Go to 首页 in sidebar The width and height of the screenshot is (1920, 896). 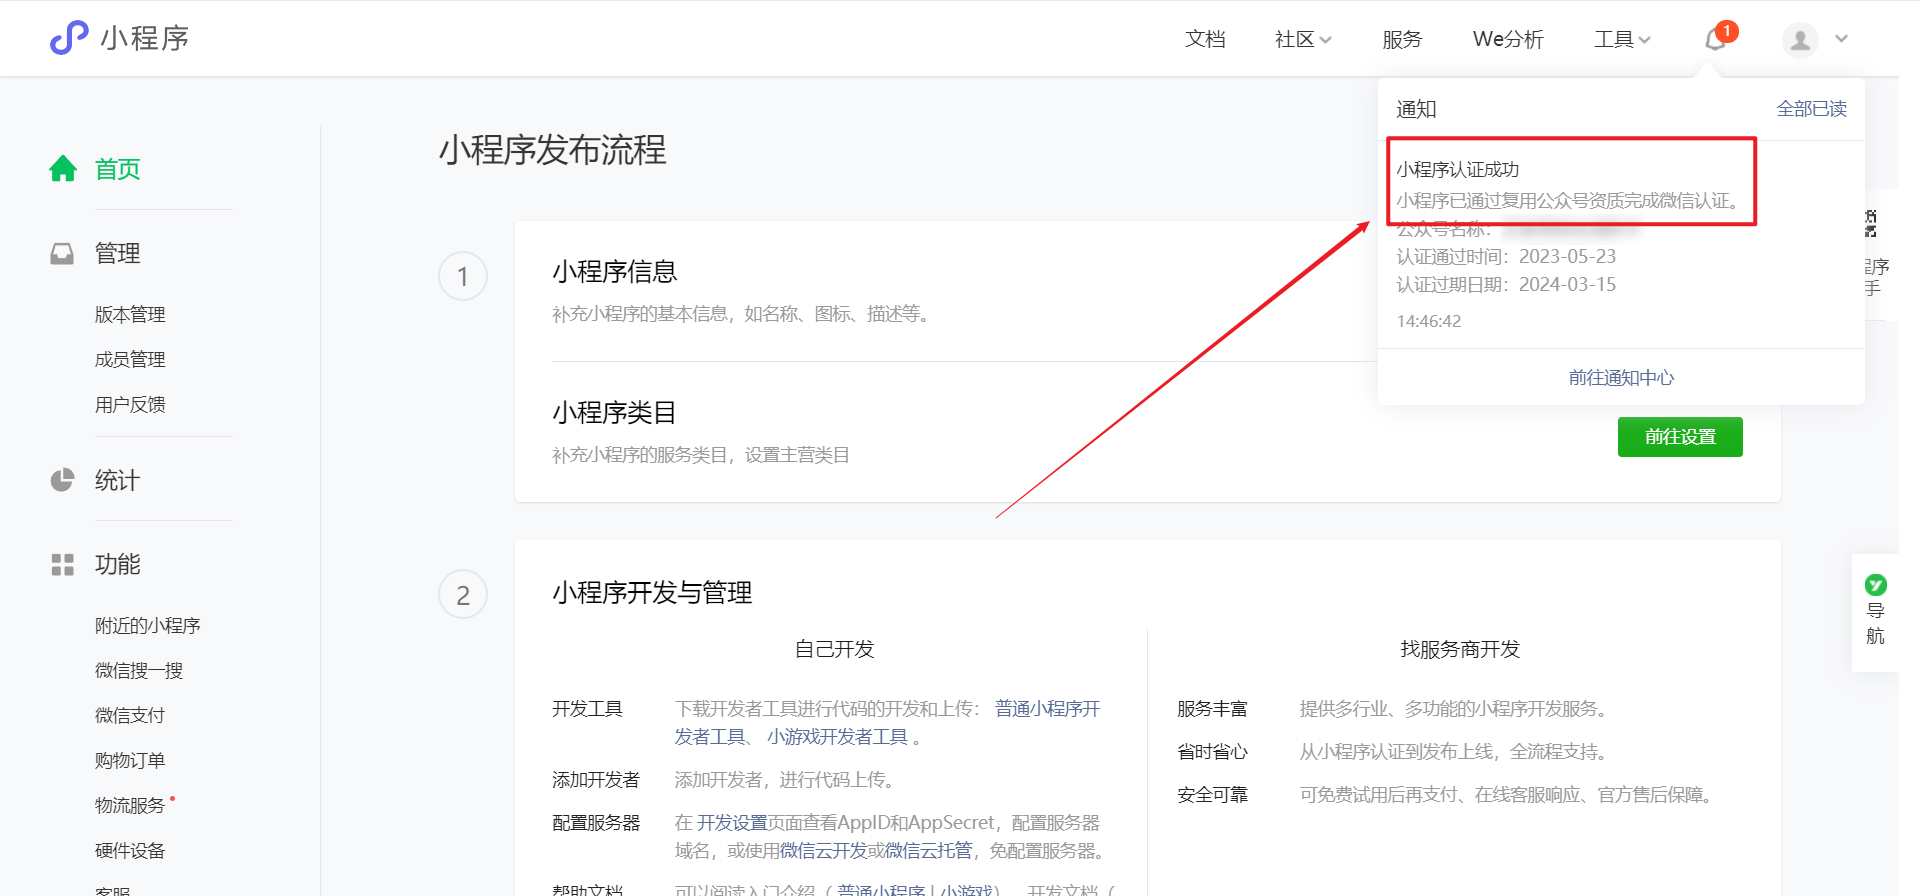point(117,169)
